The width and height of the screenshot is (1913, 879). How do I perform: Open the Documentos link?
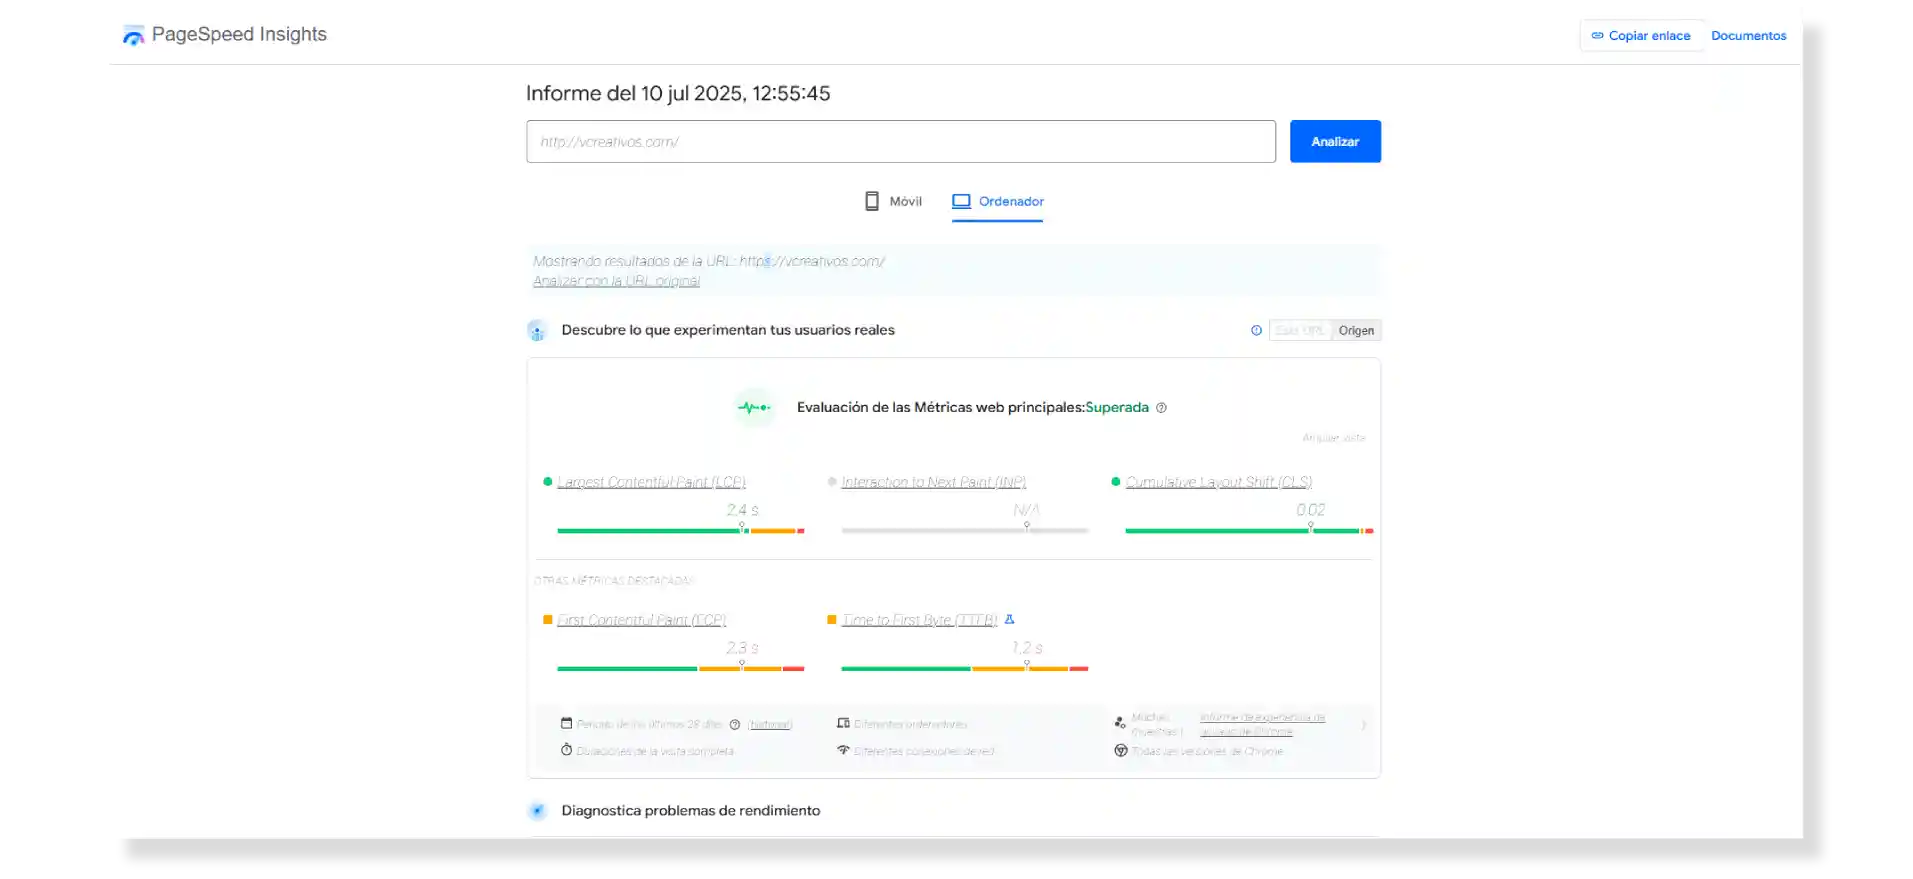1748,36
